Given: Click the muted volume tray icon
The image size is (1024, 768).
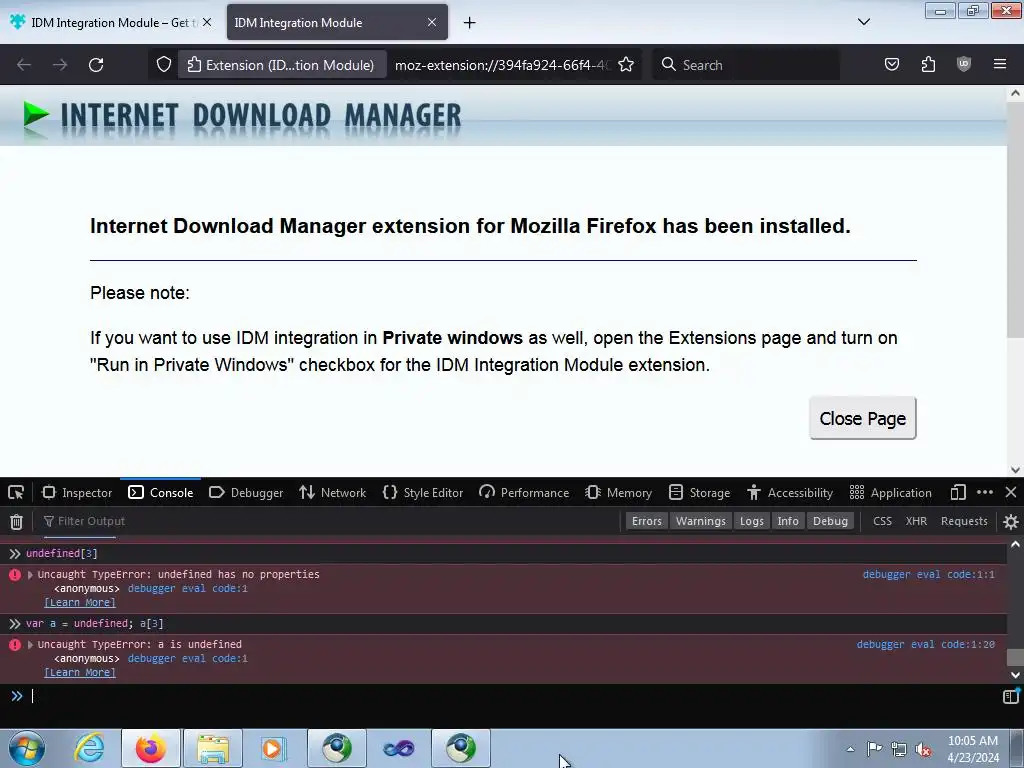Looking at the screenshot, I should 923,749.
